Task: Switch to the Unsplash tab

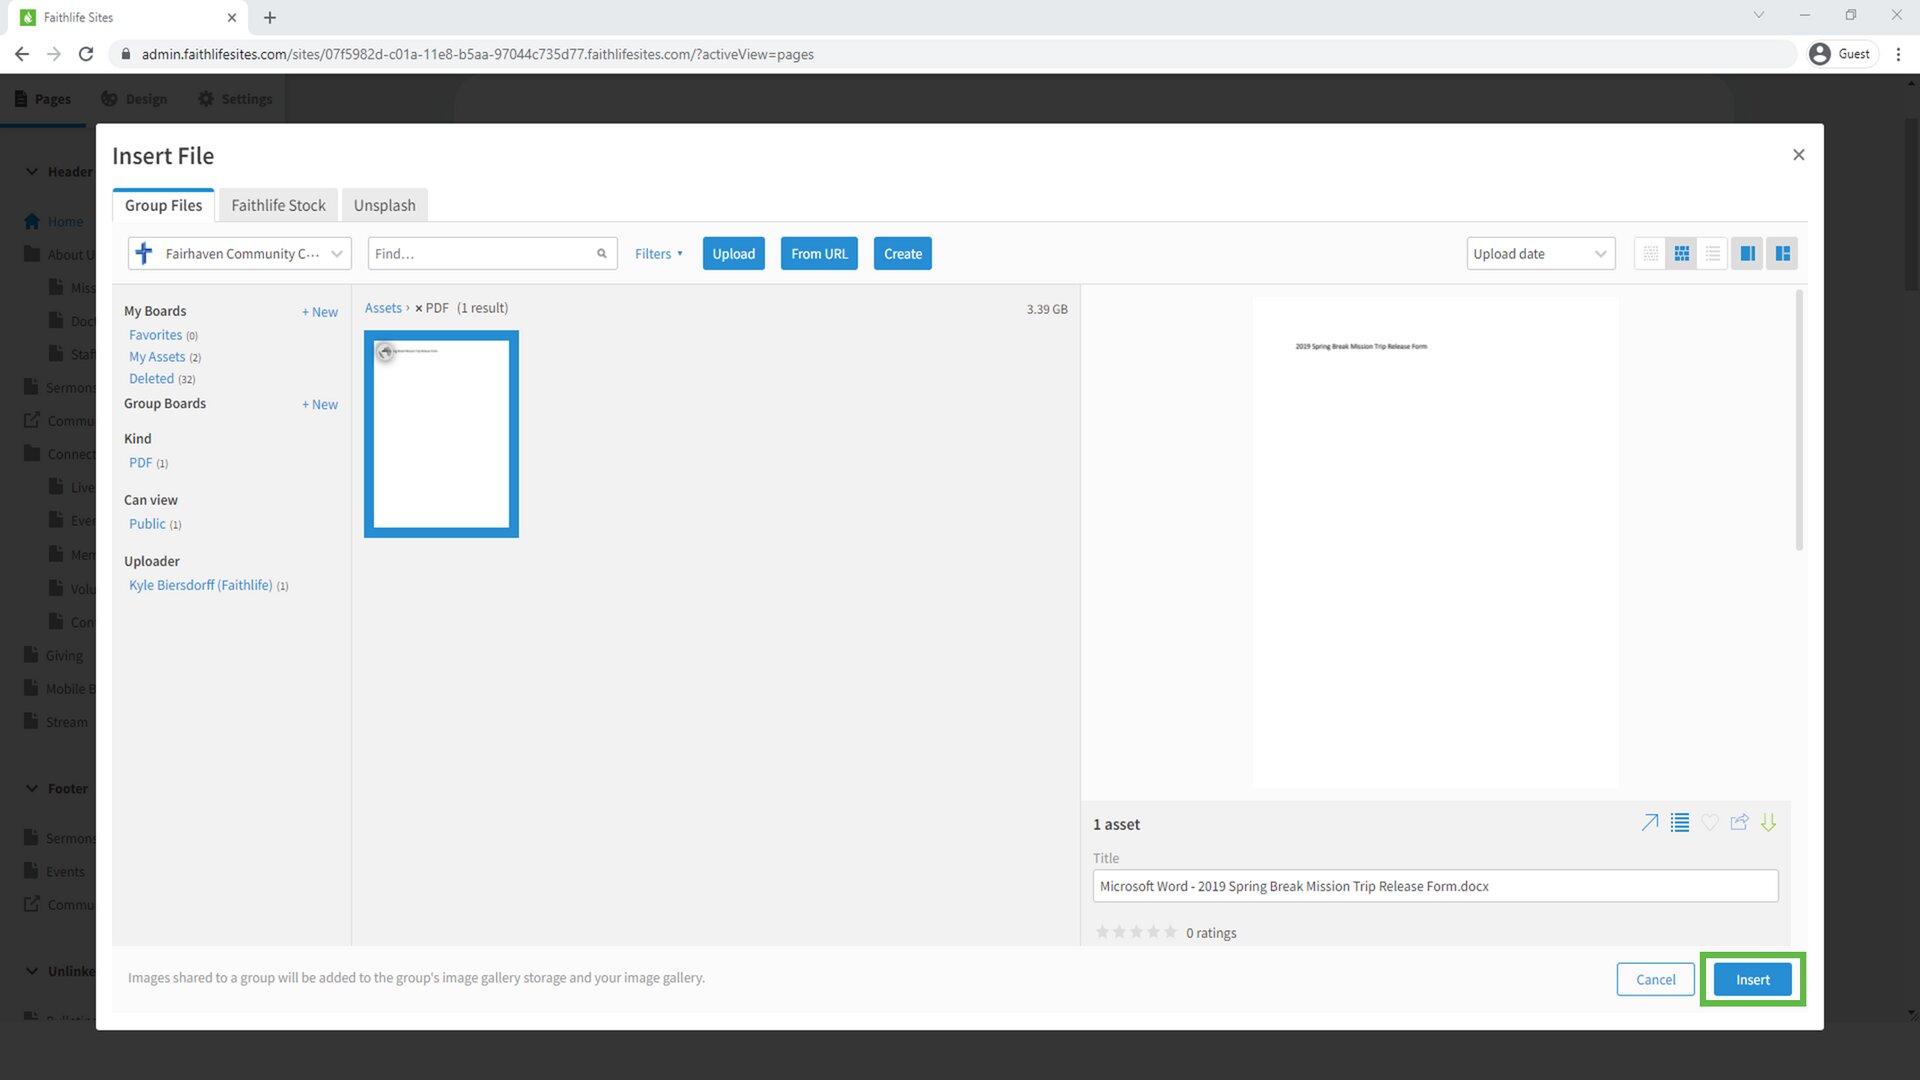Action: (x=384, y=205)
